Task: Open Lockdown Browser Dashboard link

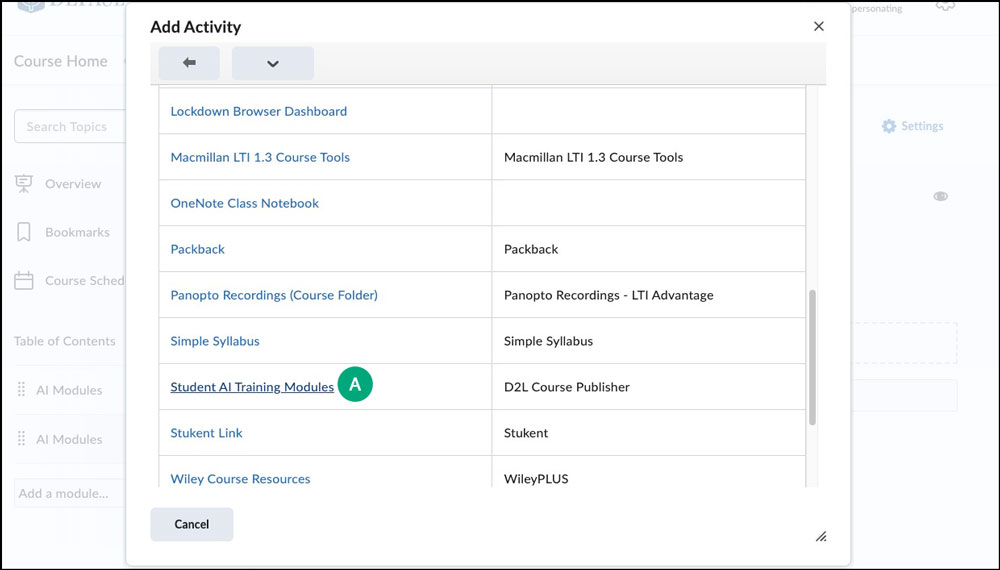Action: (x=258, y=111)
